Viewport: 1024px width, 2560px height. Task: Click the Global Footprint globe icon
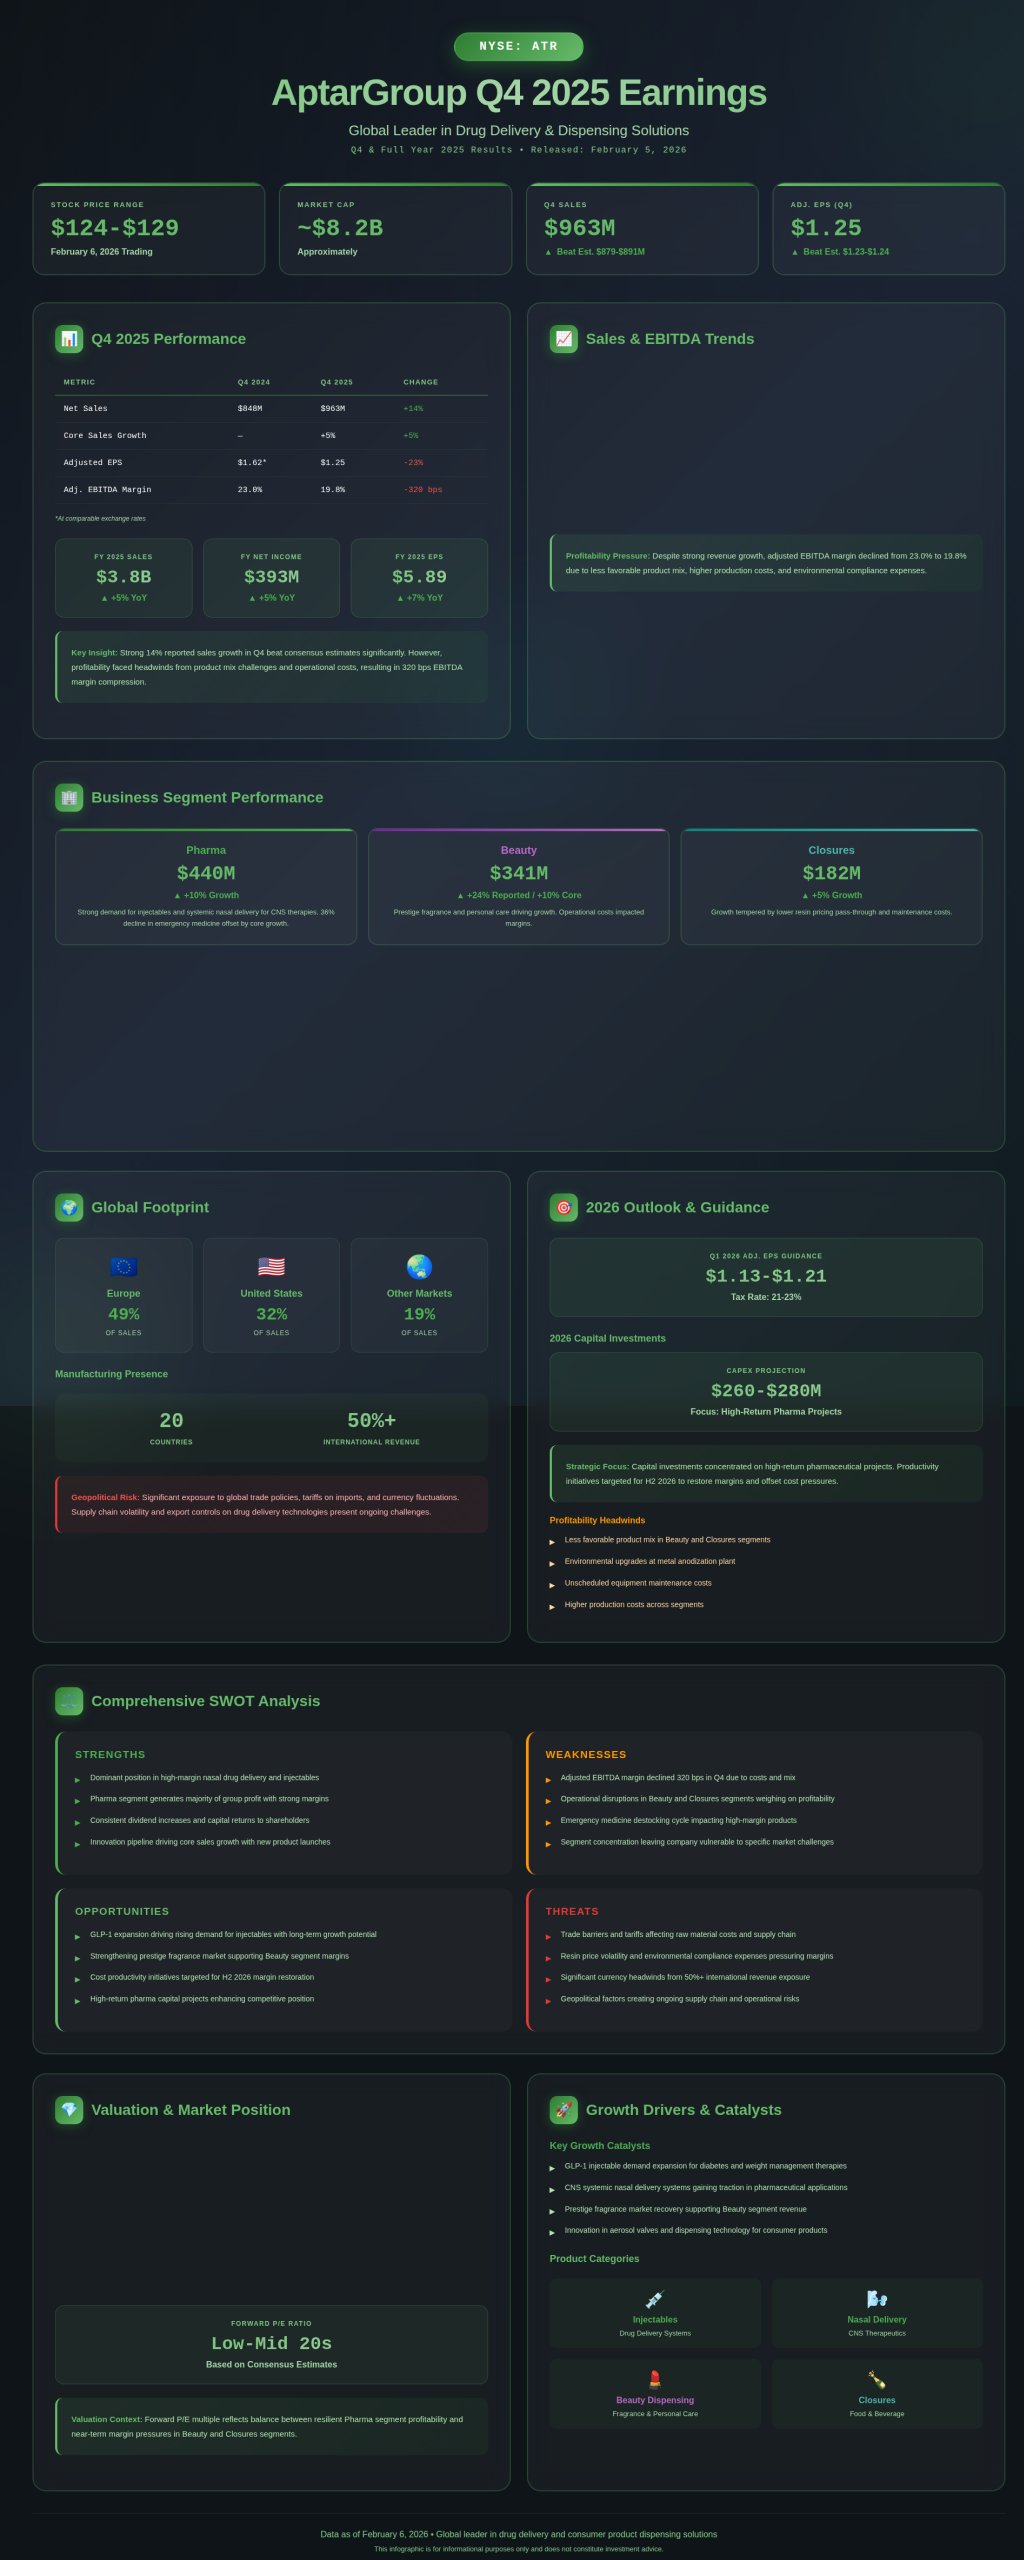pos(69,1207)
